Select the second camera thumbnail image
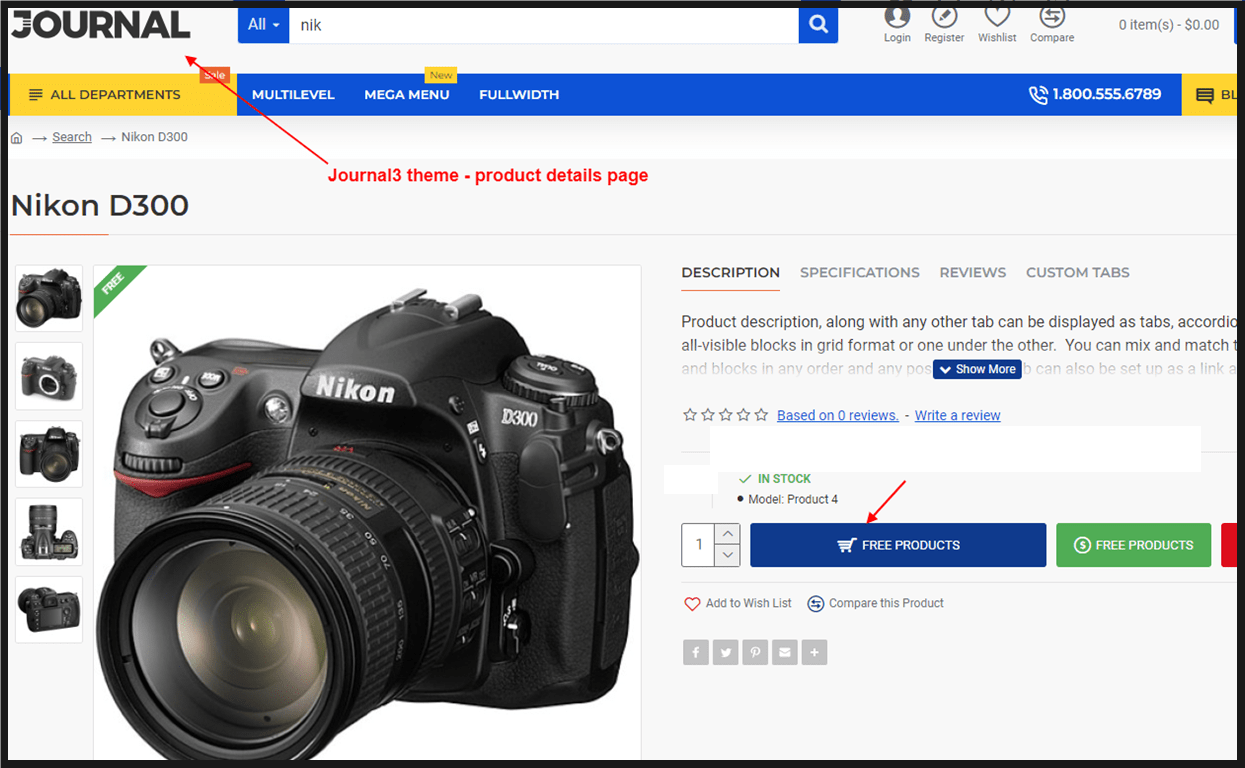Viewport: 1245px width, 768px height. pos(49,376)
